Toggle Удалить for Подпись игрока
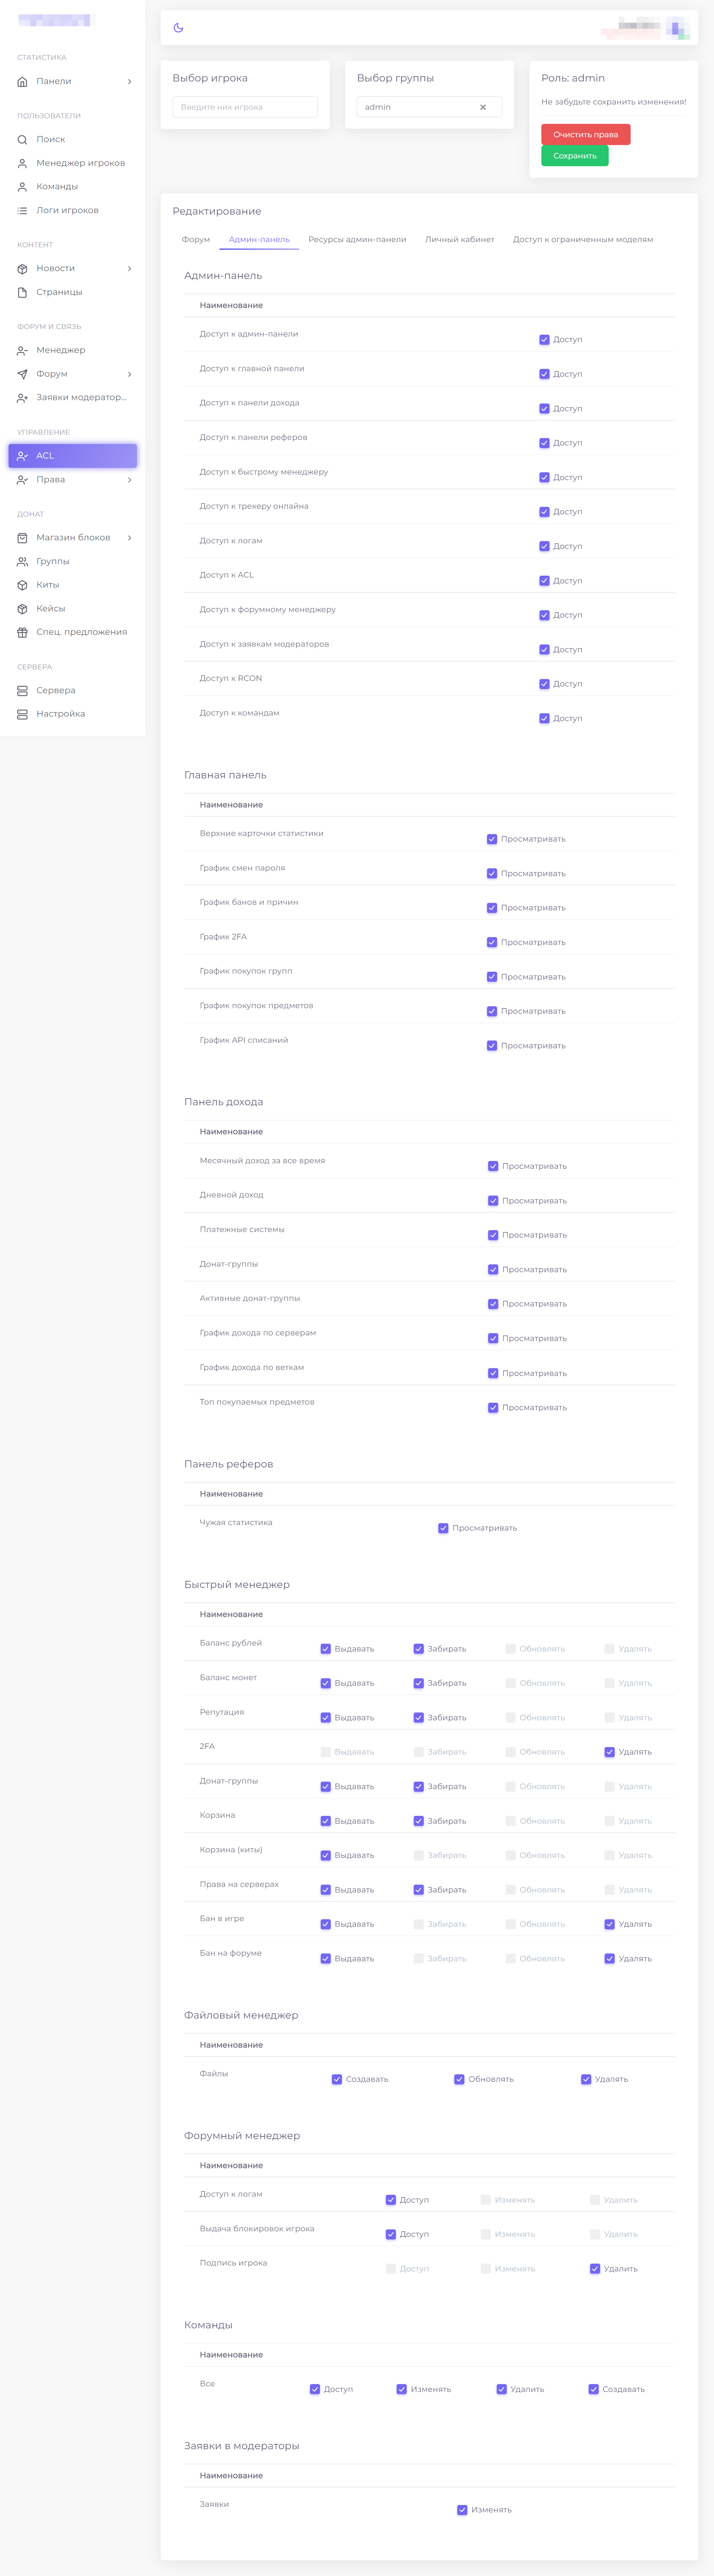This screenshot has height=2576, width=714. click(595, 2269)
